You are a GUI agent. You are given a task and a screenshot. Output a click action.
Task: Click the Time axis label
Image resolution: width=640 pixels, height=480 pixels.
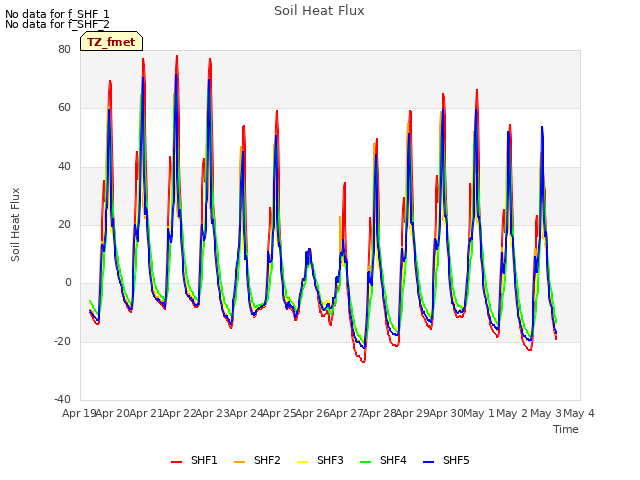(x=566, y=429)
